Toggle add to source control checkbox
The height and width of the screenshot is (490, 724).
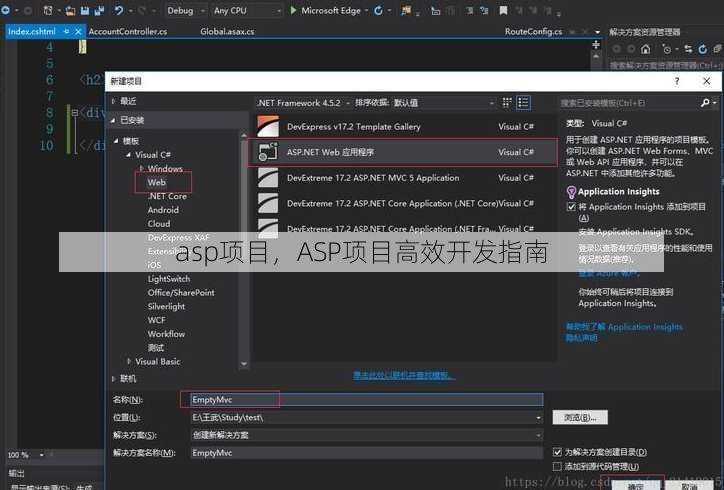[557, 466]
